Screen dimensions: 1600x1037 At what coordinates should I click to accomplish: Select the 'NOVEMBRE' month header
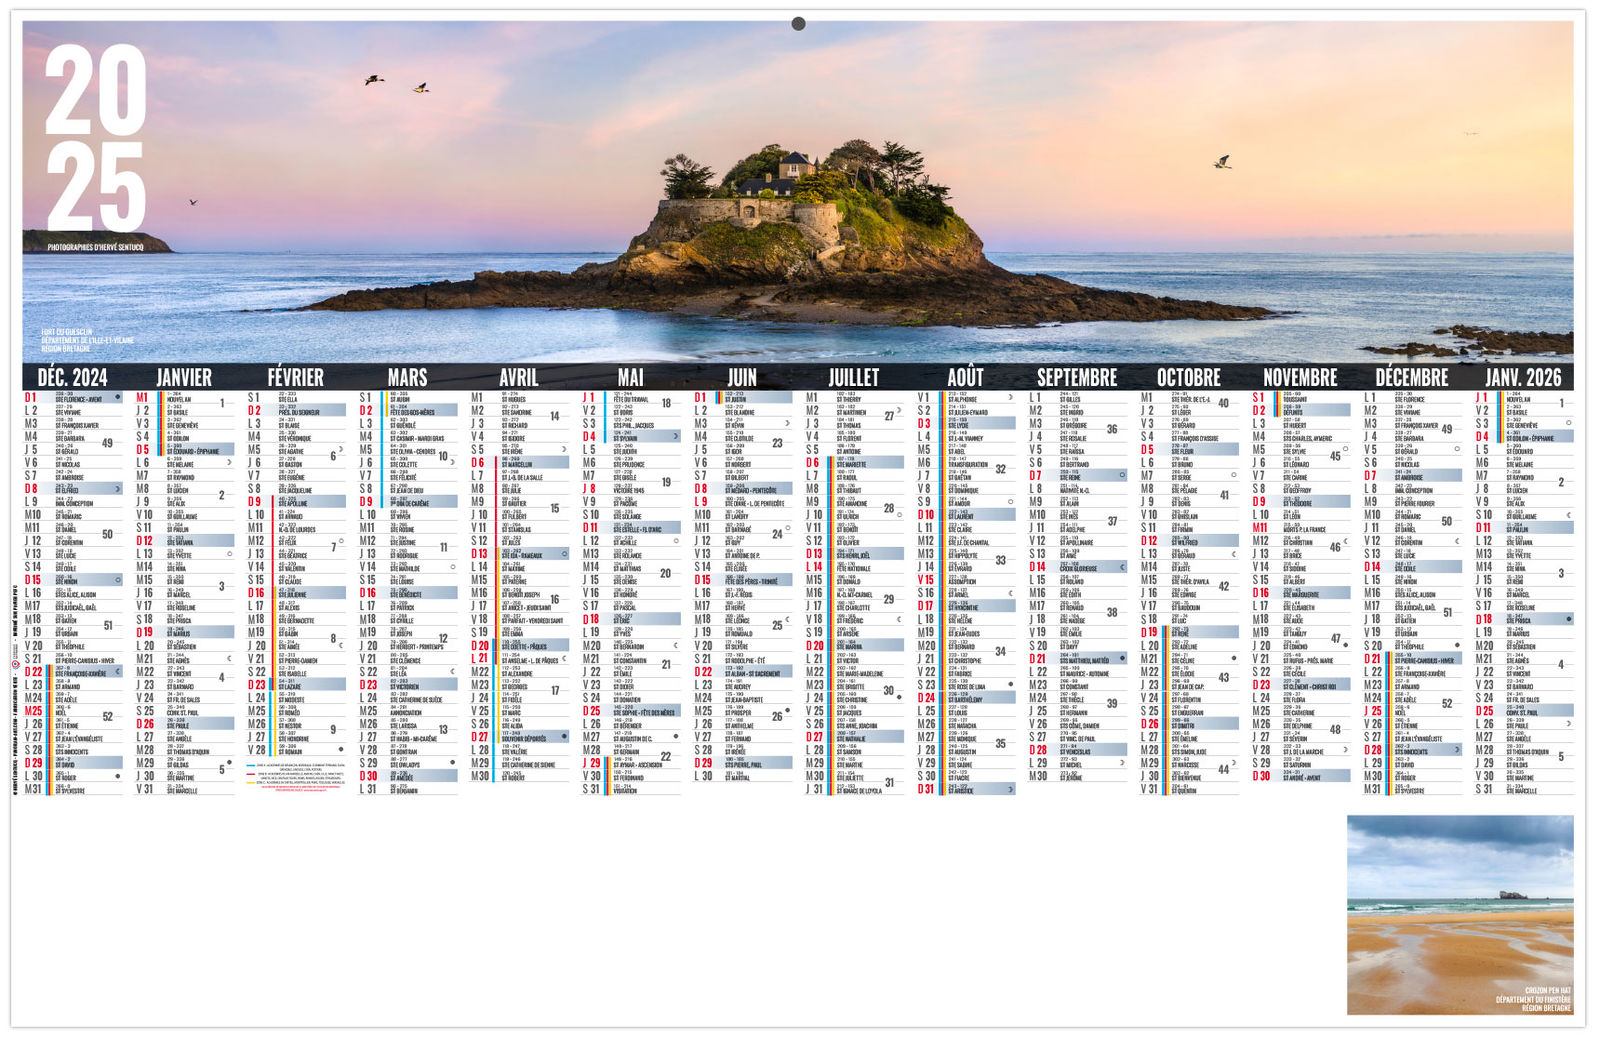(1300, 377)
